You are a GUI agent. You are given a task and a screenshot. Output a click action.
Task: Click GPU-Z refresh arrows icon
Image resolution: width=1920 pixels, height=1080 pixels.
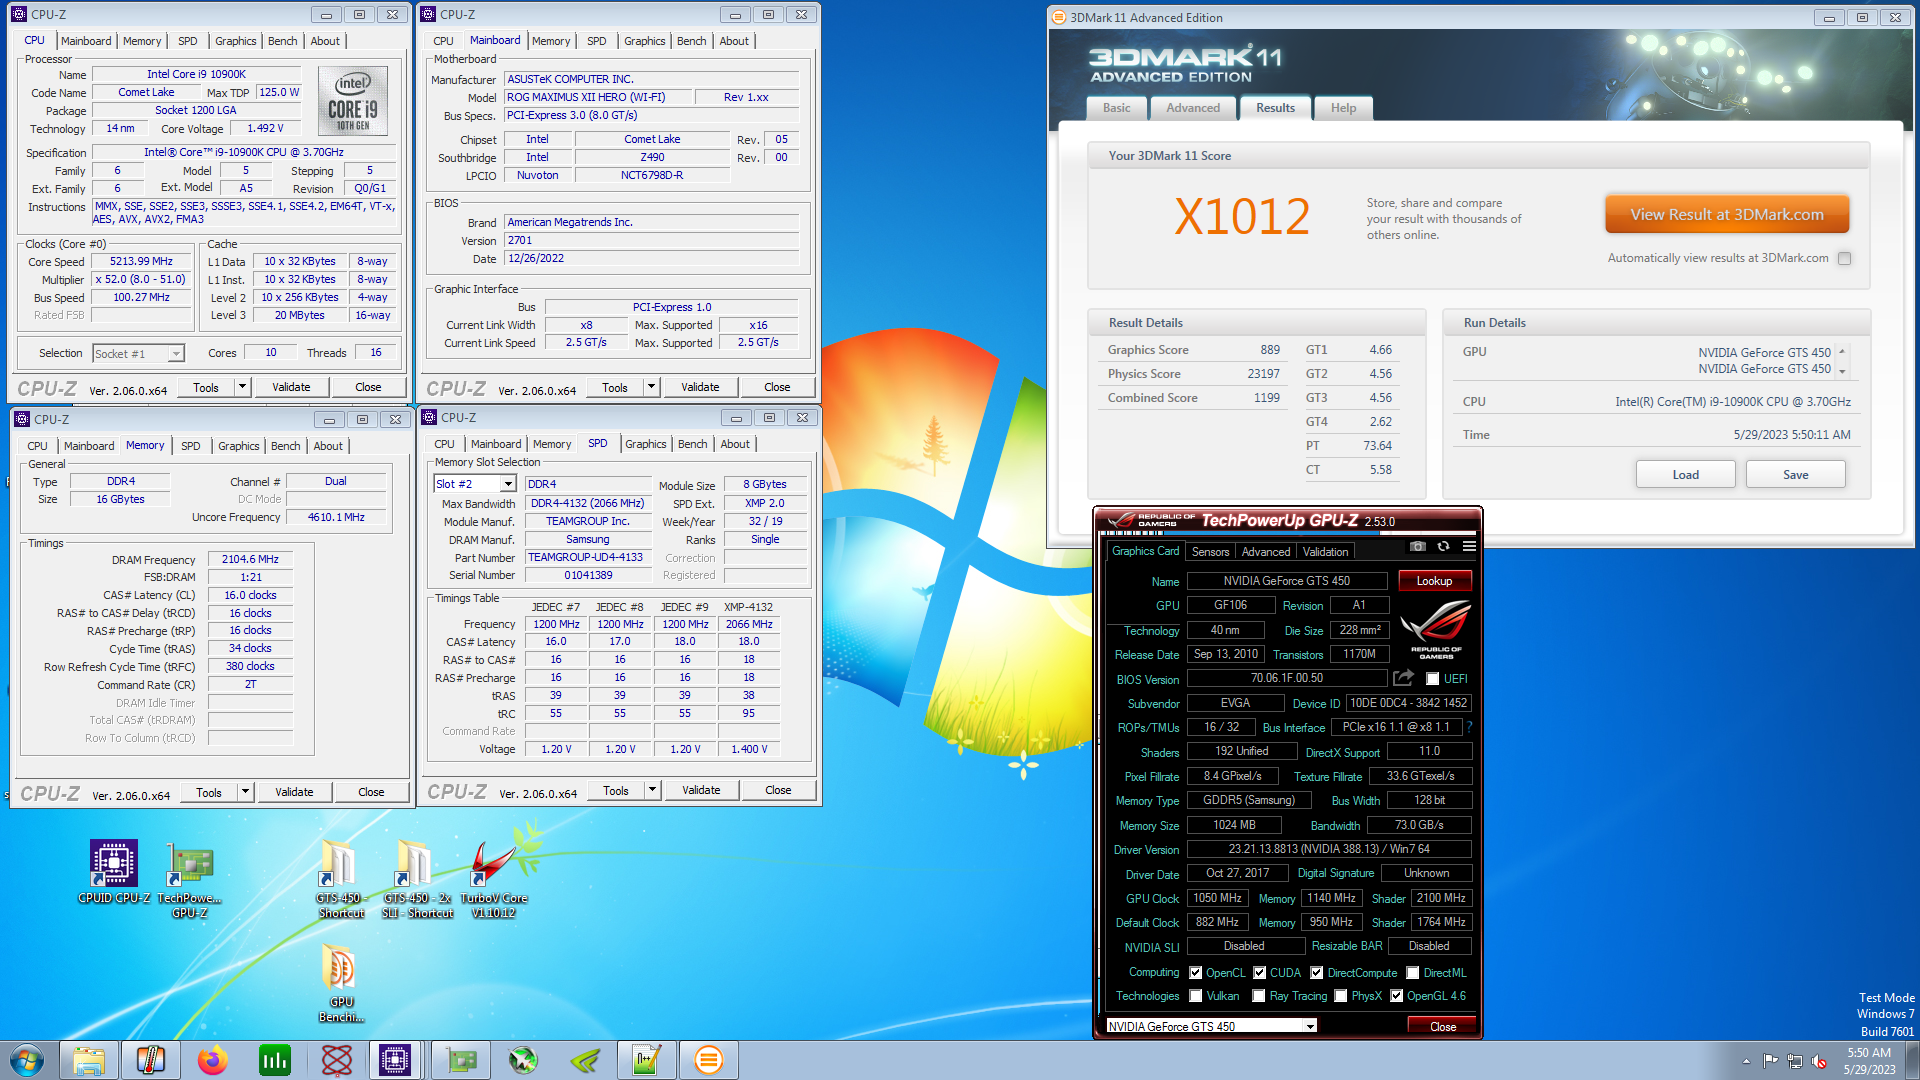[1443, 547]
